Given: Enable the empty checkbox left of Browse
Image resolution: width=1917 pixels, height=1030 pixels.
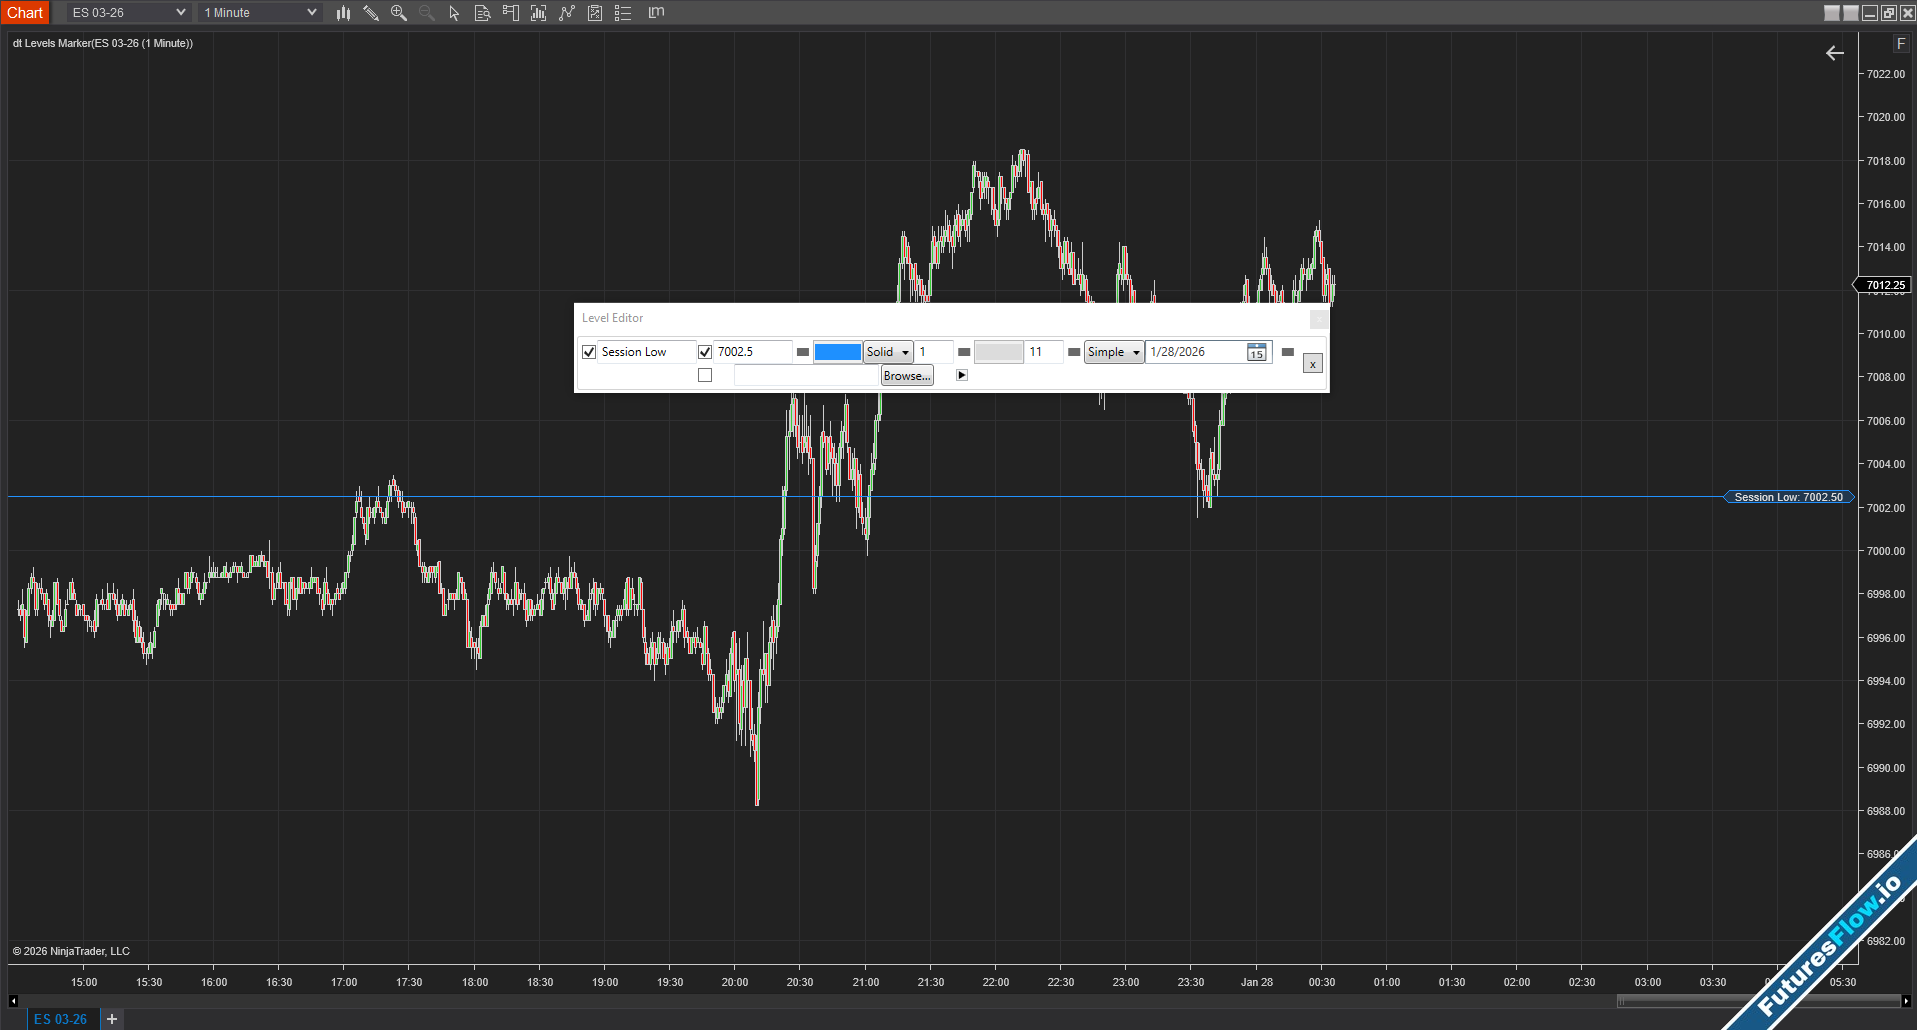Looking at the screenshot, I should coord(705,375).
